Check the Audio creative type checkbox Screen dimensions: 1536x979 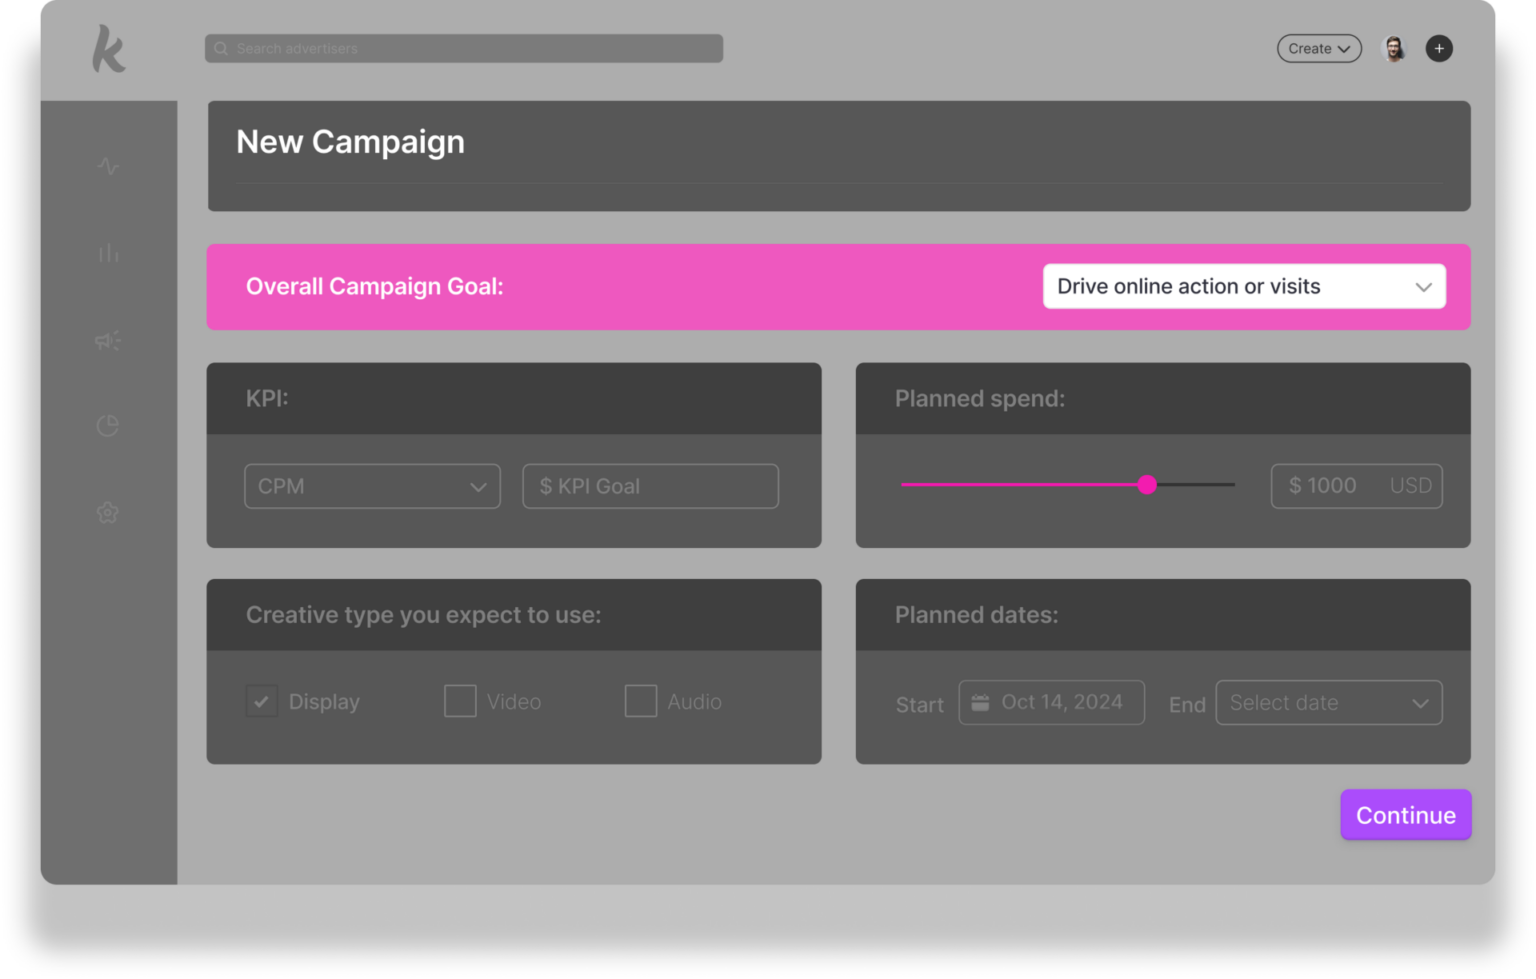[641, 701]
